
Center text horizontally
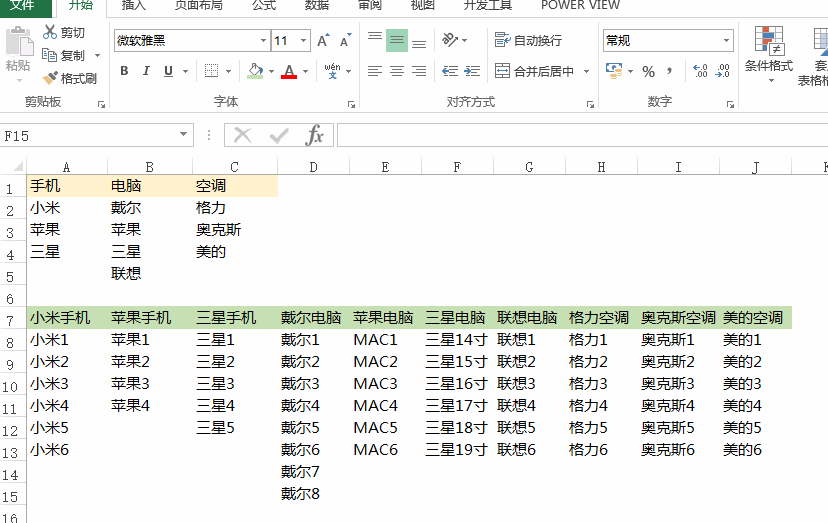coord(397,71)
